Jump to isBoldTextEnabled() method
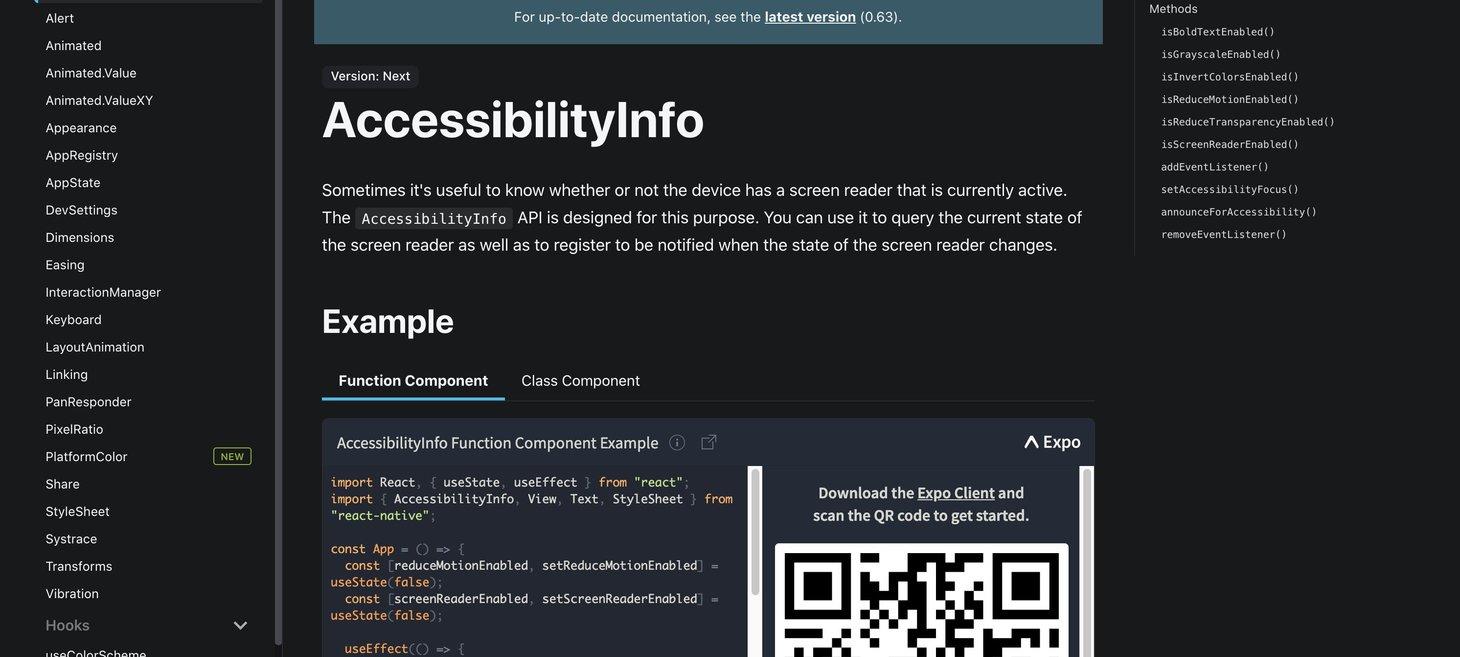The height and width of the screenshot is (657, 1460). [1218, 32]
